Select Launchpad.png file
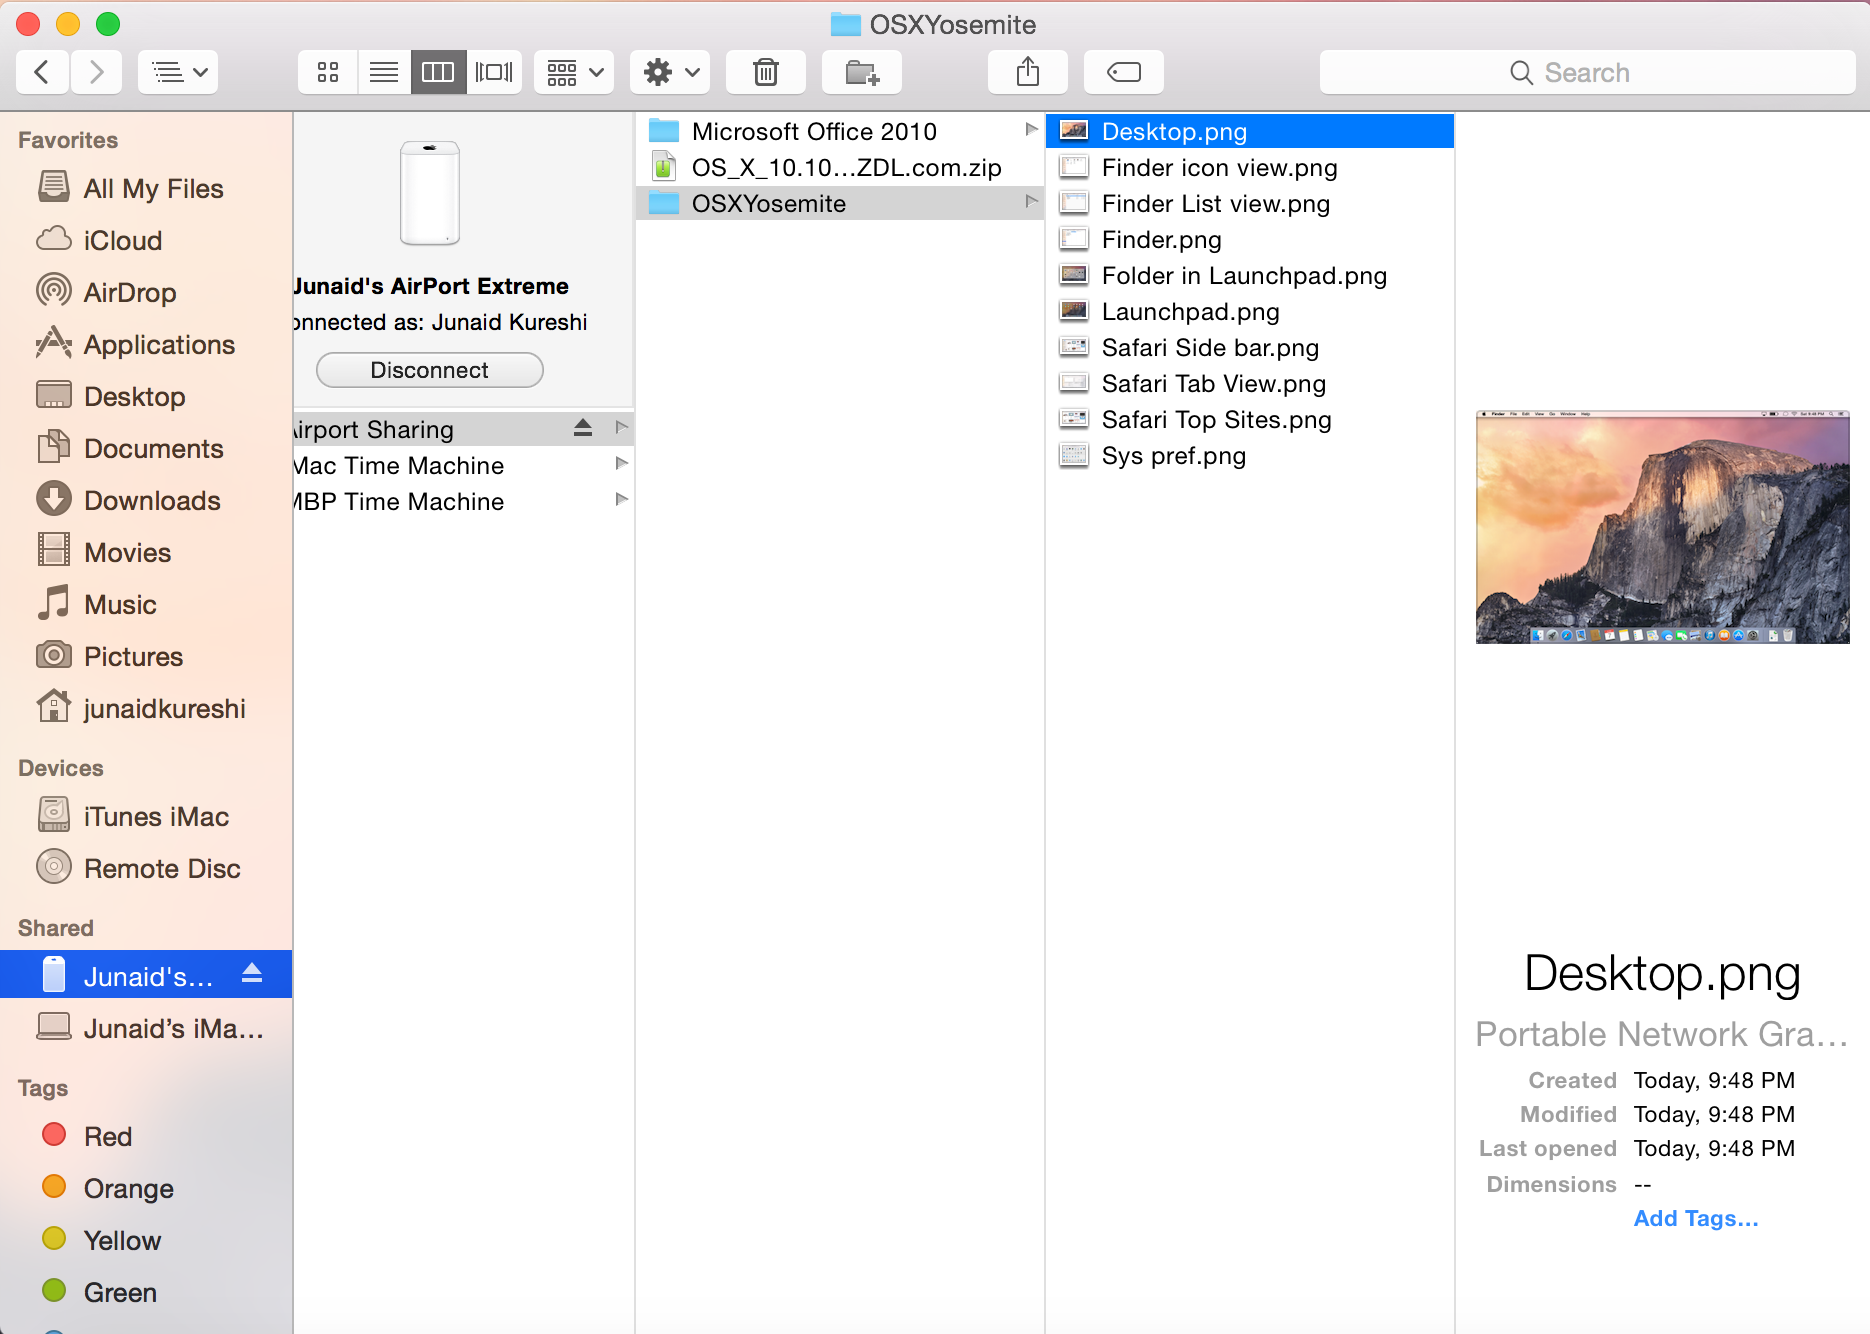1870x1334 pixels. pos(1250,311)
